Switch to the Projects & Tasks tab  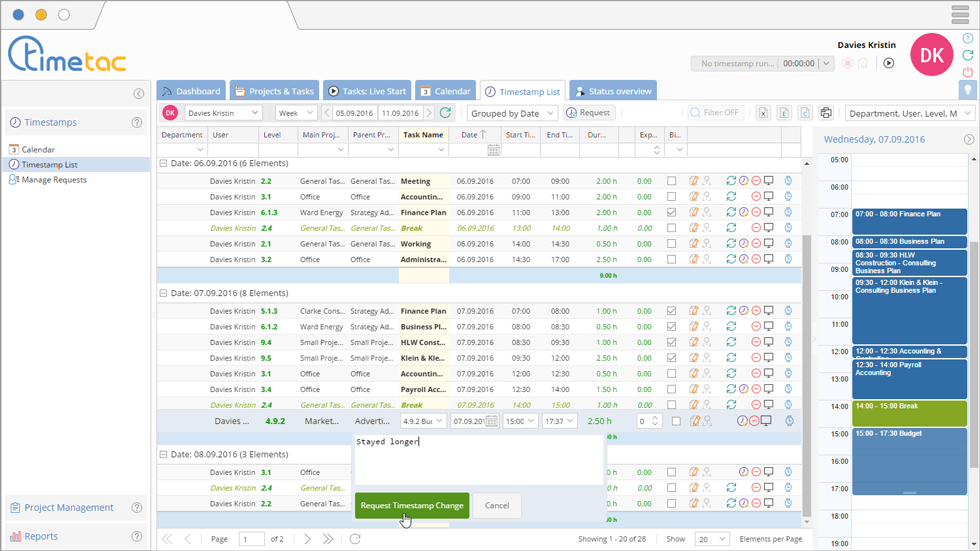click(x=273, y=91)
